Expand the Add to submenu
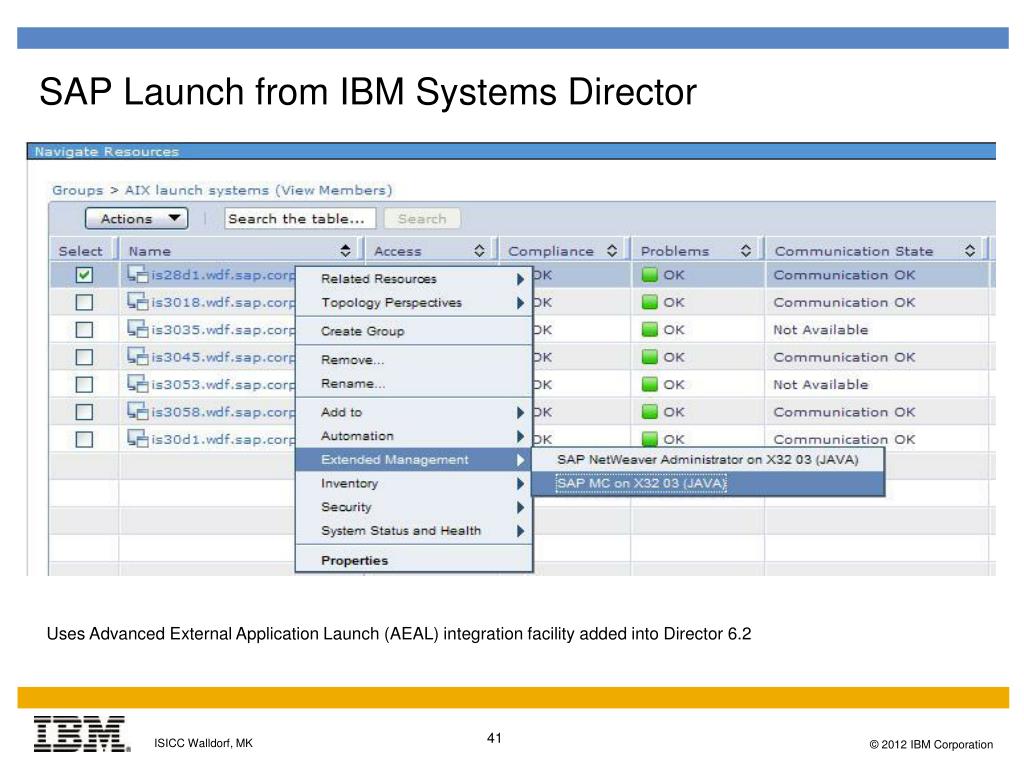Viewport: 1024px width, 768px height. coord(414,412)
